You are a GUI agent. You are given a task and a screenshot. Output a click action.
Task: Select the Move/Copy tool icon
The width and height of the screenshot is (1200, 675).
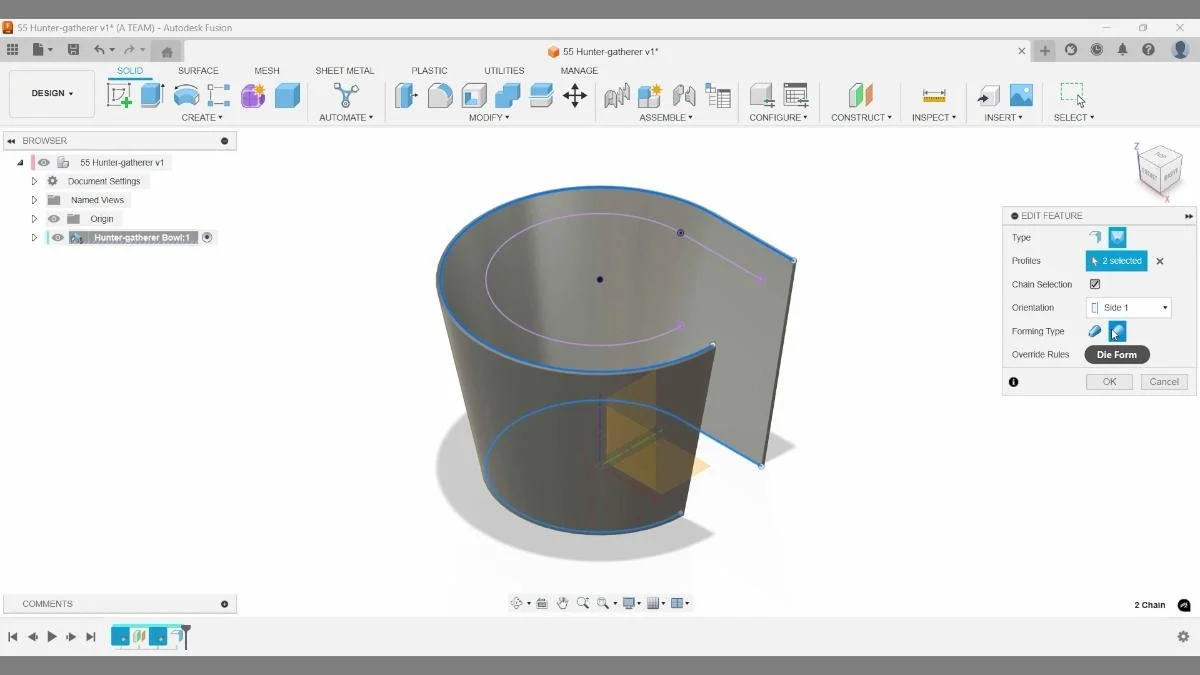point(575,95)
